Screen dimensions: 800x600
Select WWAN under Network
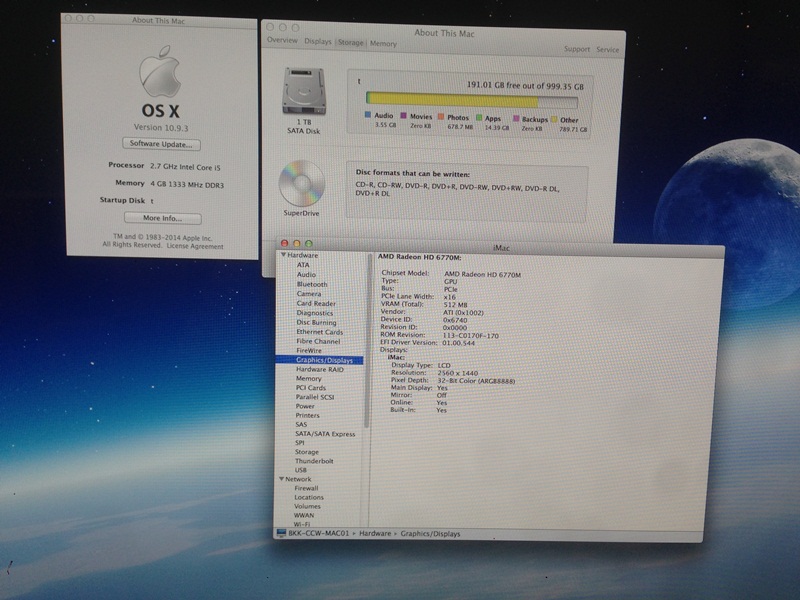304,515
